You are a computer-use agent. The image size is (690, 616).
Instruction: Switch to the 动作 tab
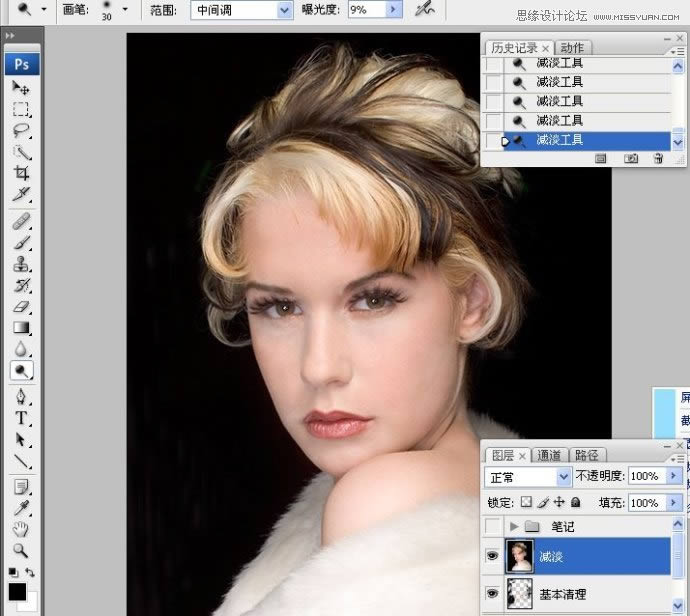pos(572,47)
